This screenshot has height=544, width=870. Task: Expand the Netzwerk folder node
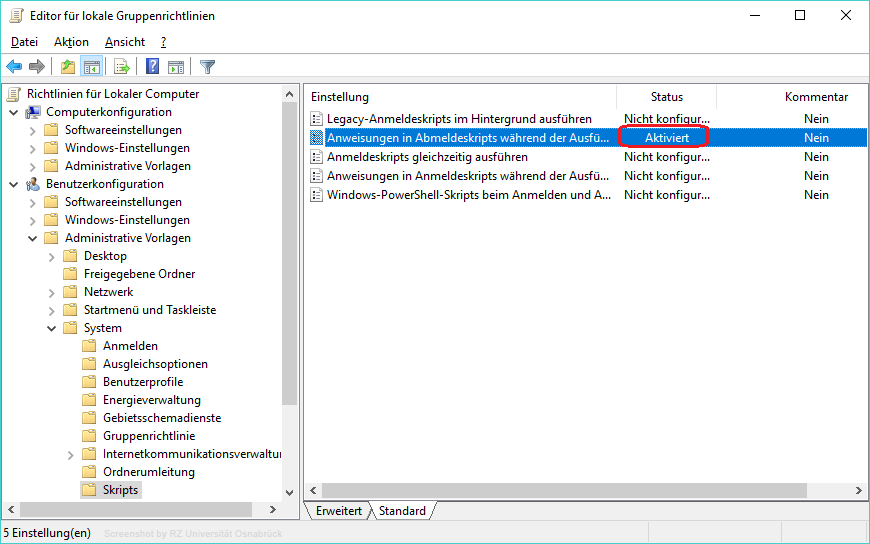52,292
